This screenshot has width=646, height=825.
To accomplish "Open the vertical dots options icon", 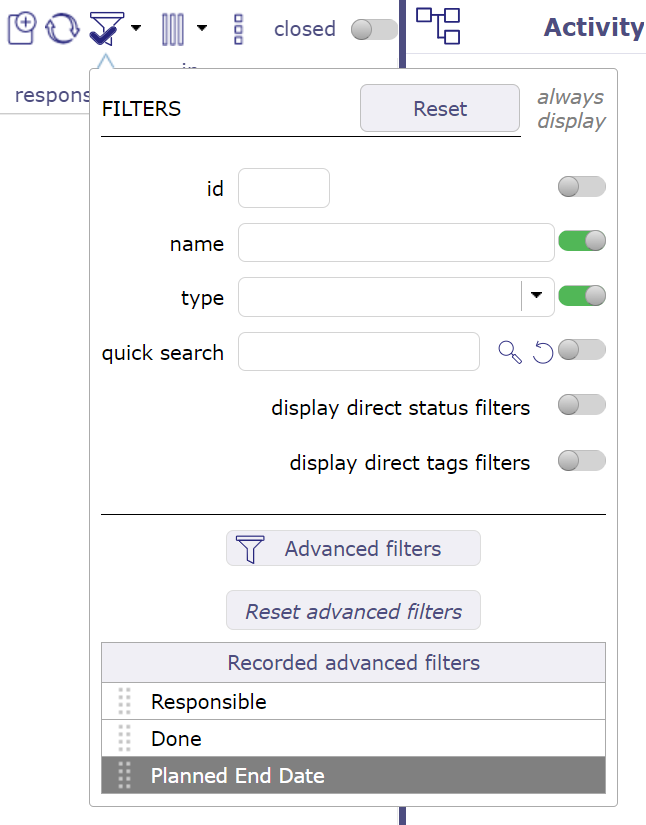I will tap(238, 29).
